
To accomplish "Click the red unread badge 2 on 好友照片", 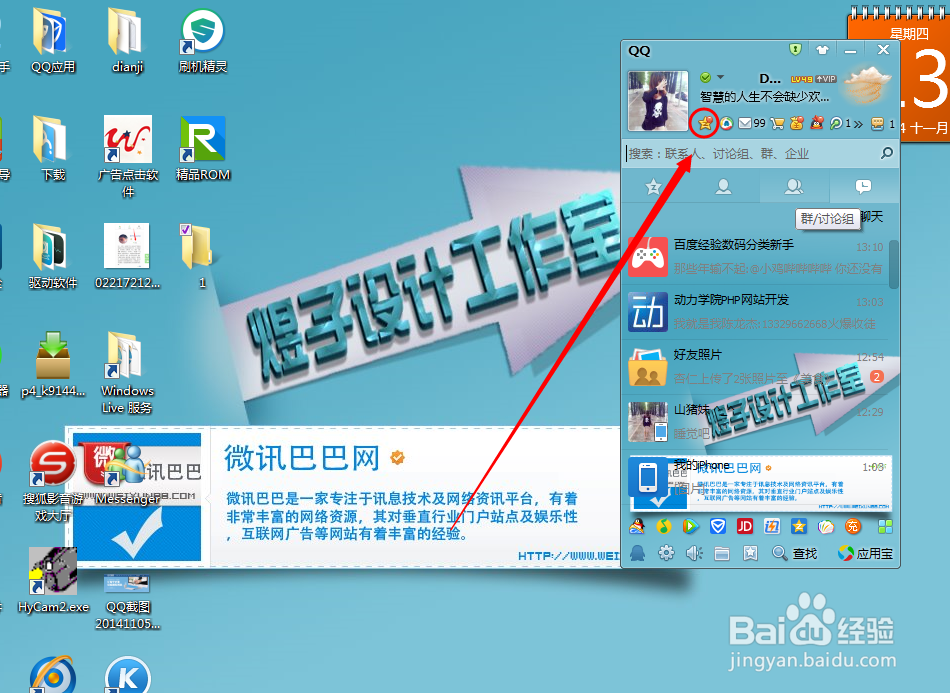I will [876, 377].
